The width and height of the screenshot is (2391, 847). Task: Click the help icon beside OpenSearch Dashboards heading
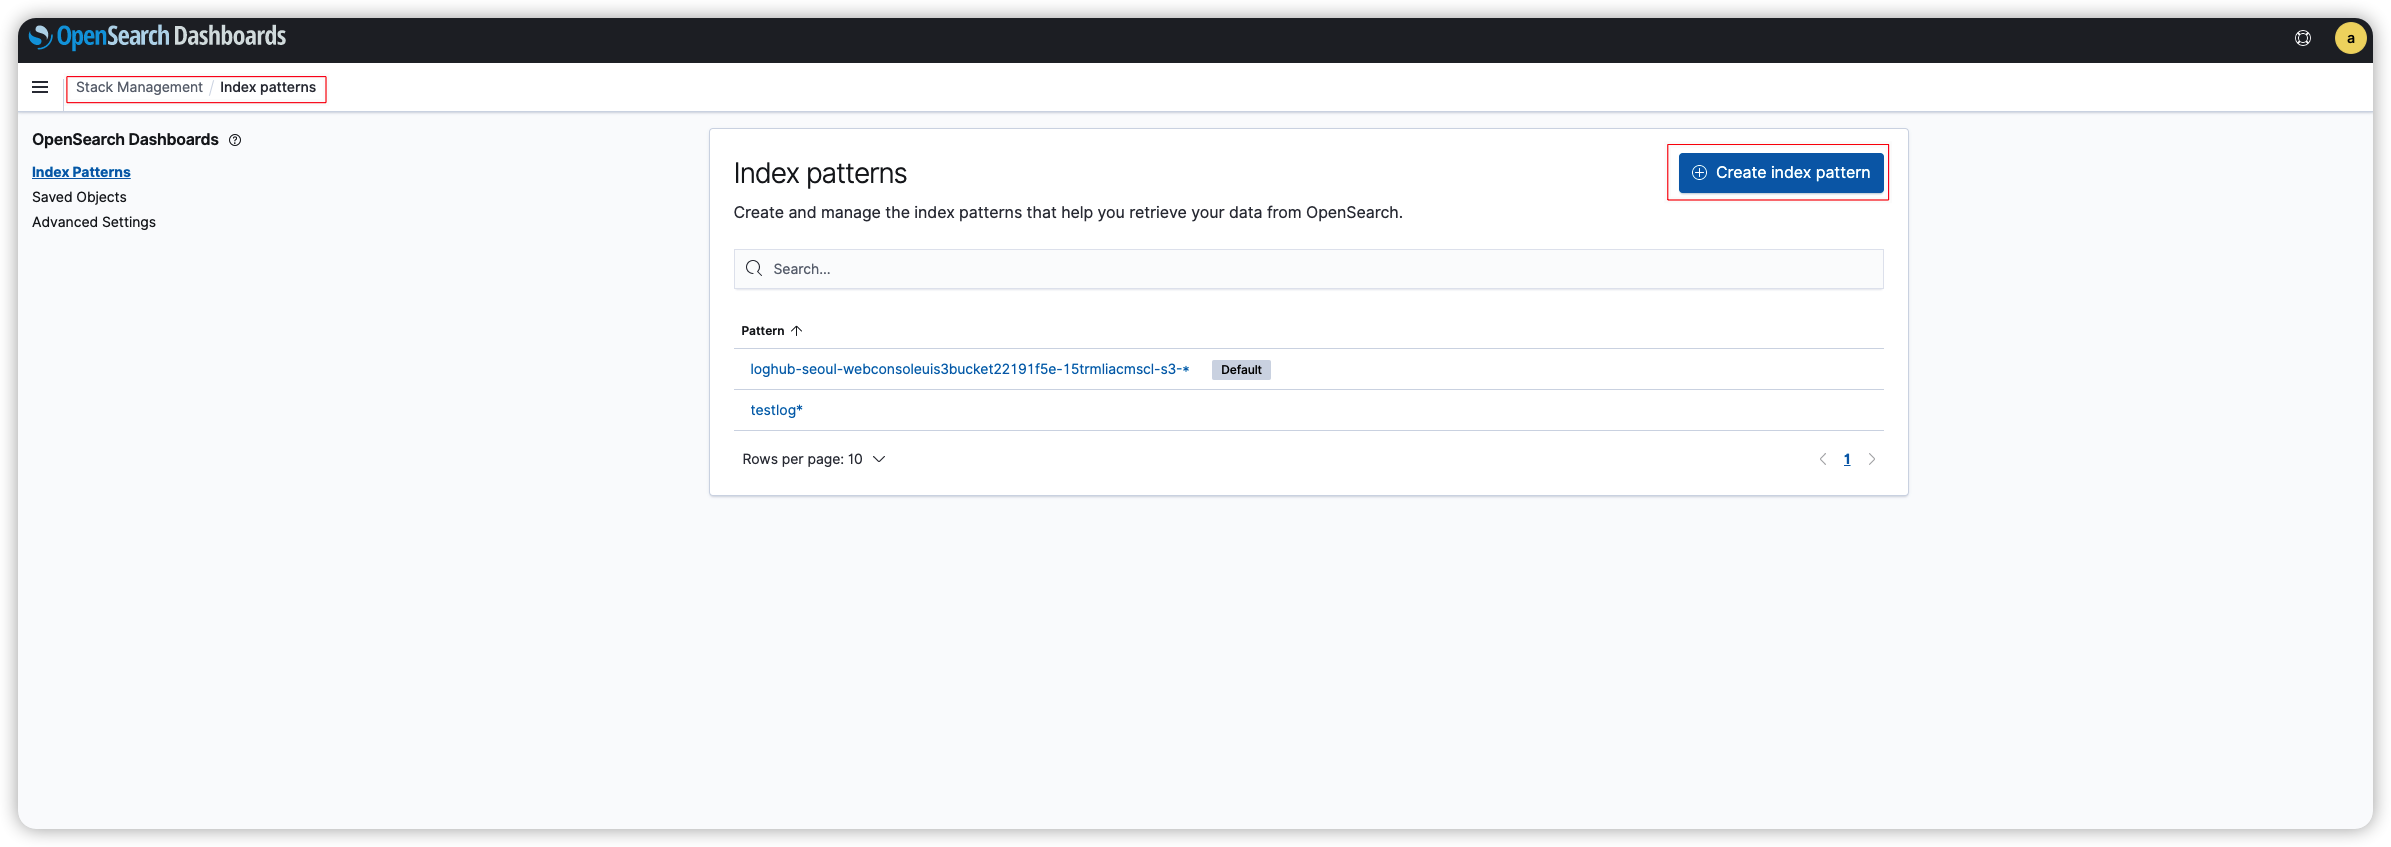click(x=235, y=140)
